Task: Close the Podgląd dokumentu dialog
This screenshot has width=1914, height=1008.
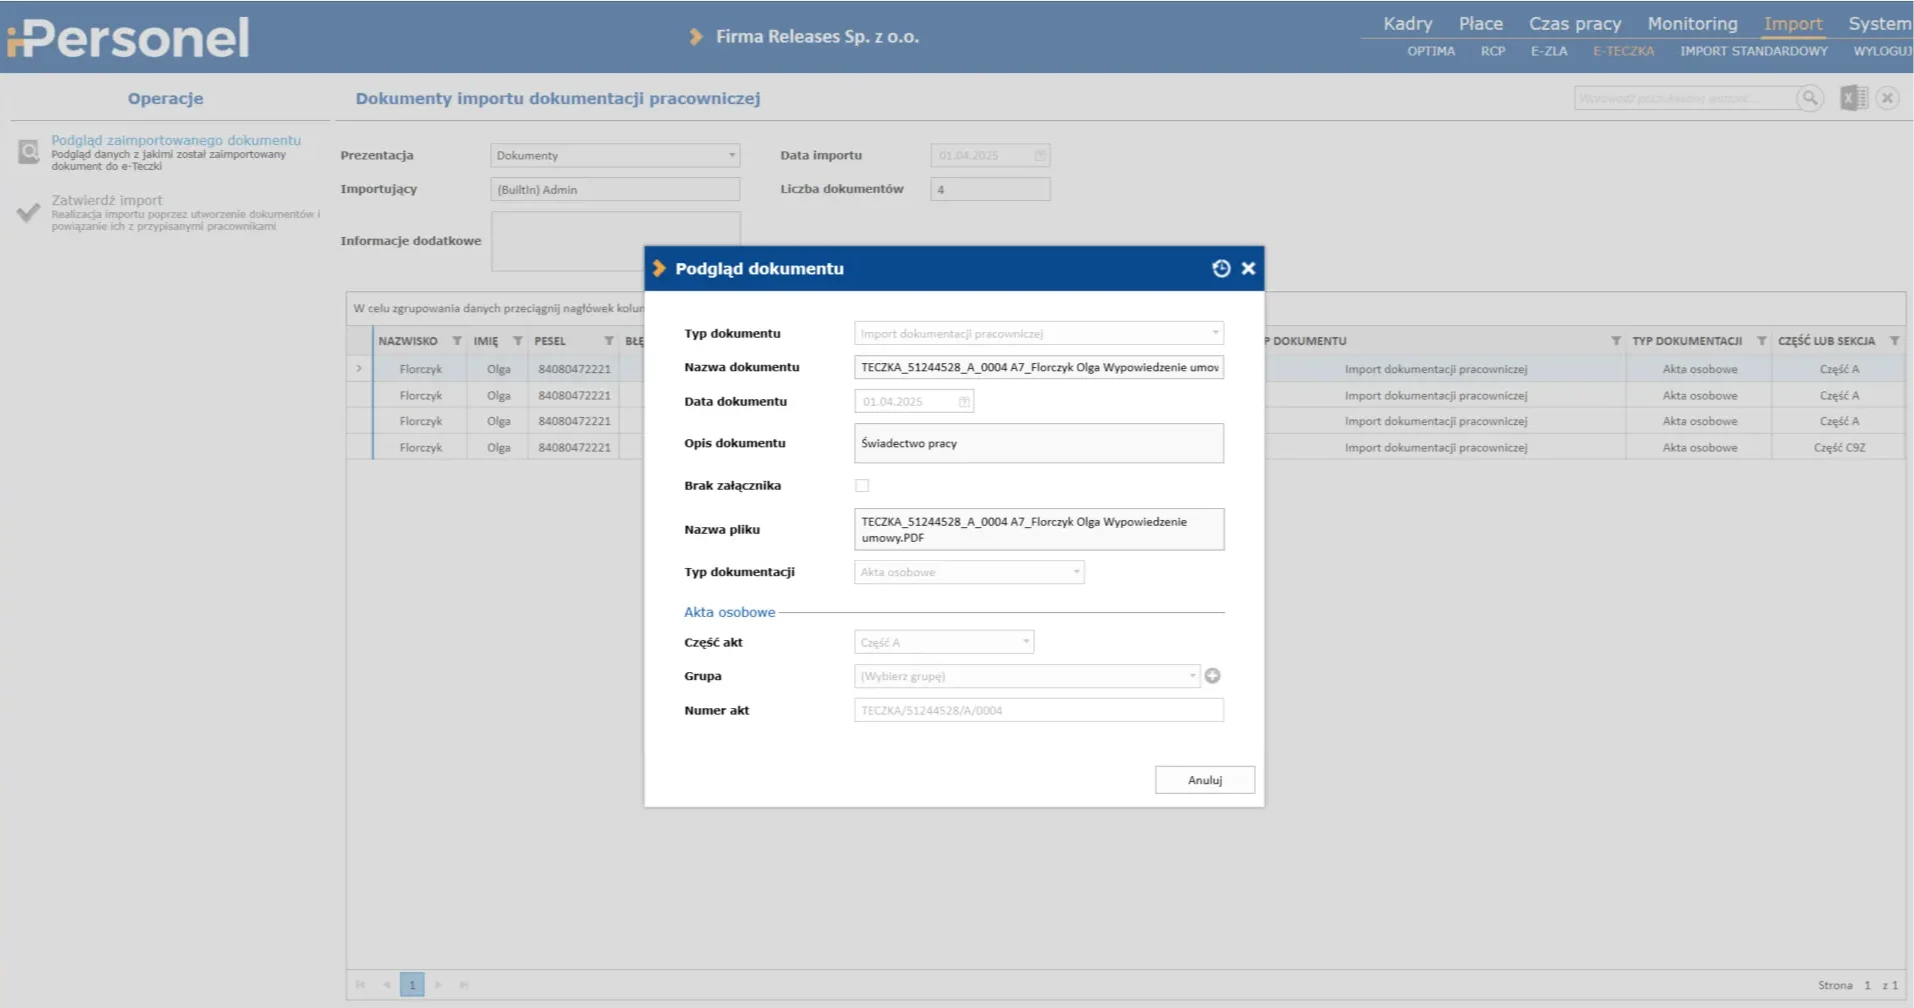Action: click(x=1248, y=268)
